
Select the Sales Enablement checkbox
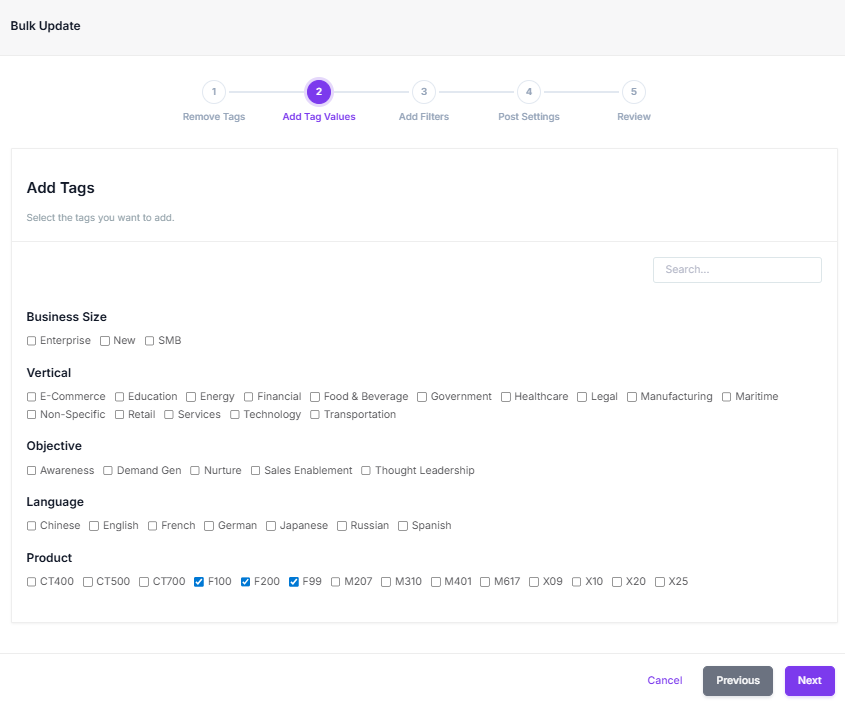pyautogui.click(x=255, y=471)
